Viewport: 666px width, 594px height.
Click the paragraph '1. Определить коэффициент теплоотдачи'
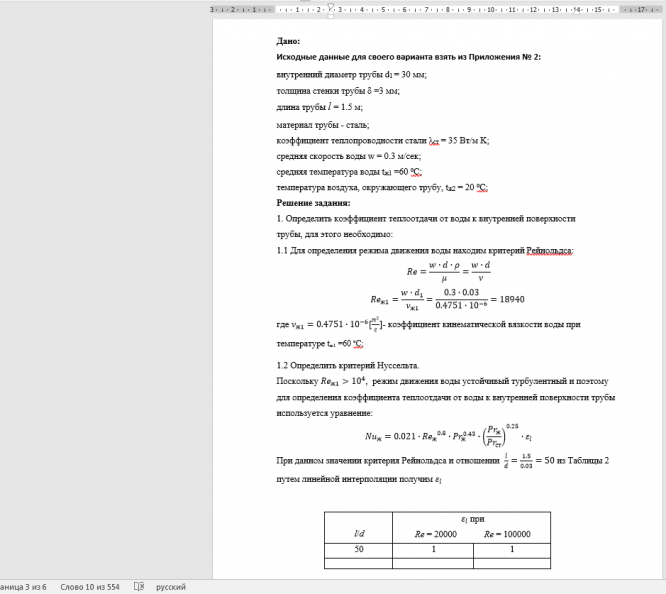pyautogui.click(x=426, y=226)
